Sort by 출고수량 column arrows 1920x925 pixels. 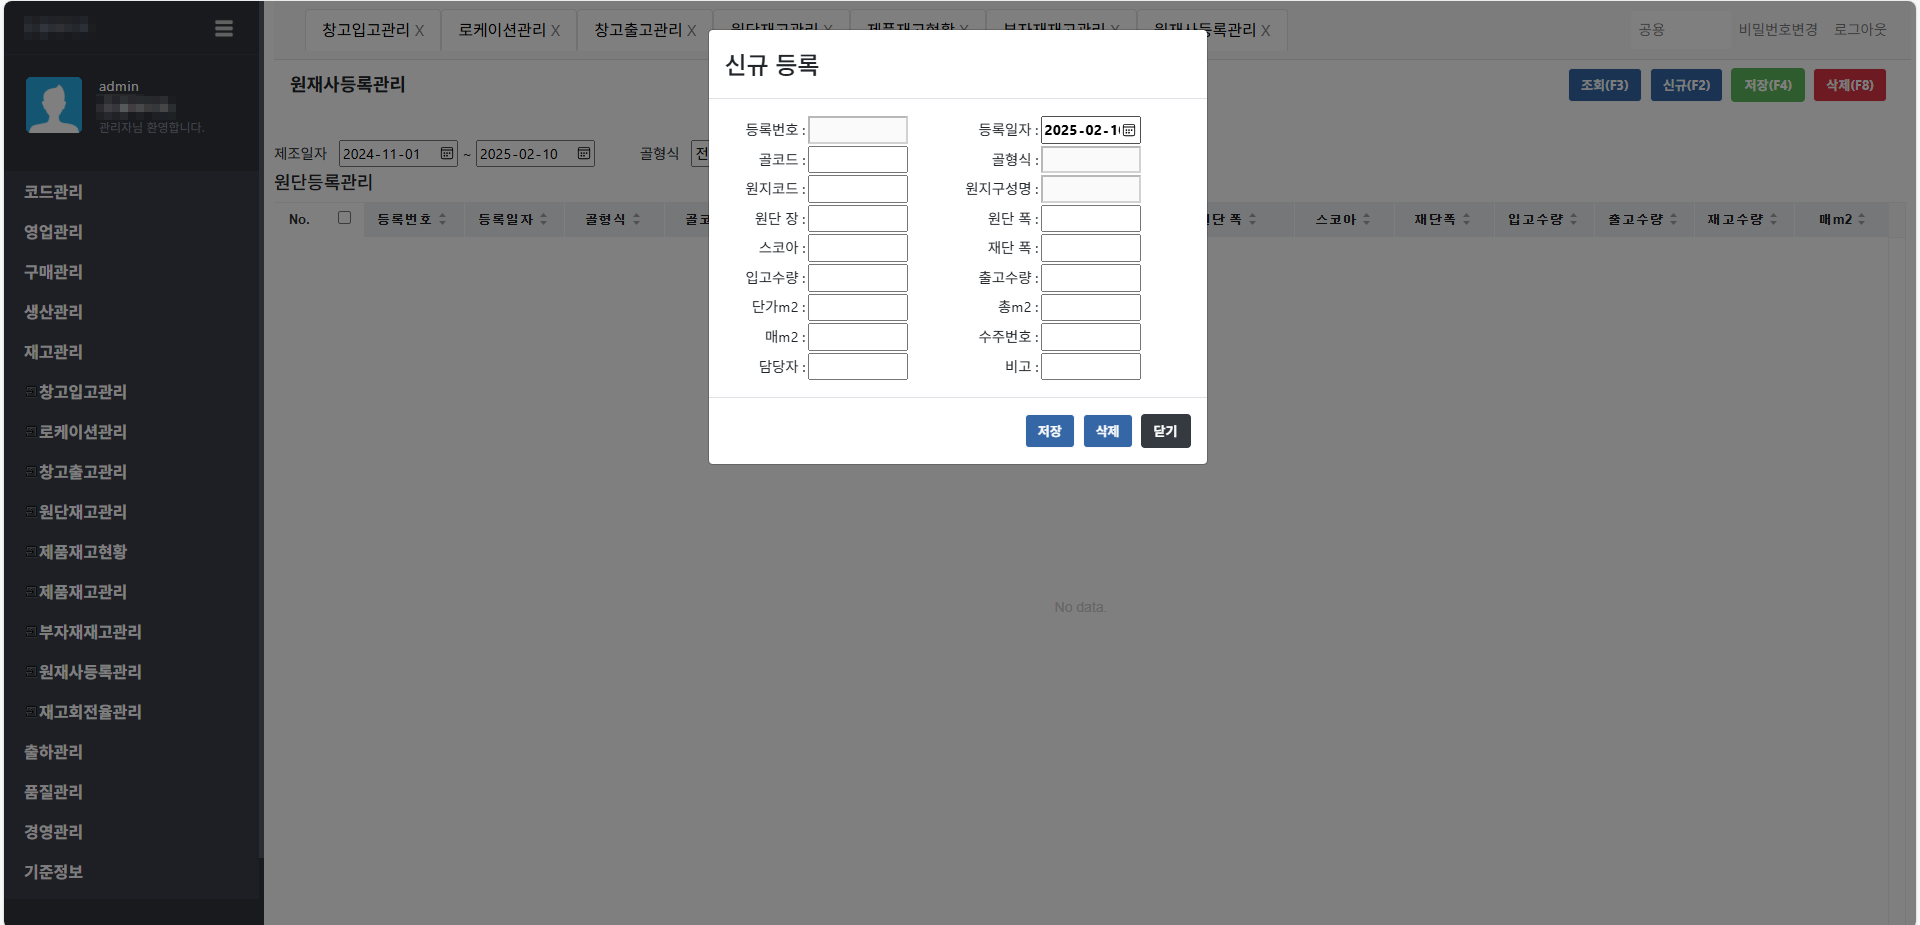click(1673, 219)
